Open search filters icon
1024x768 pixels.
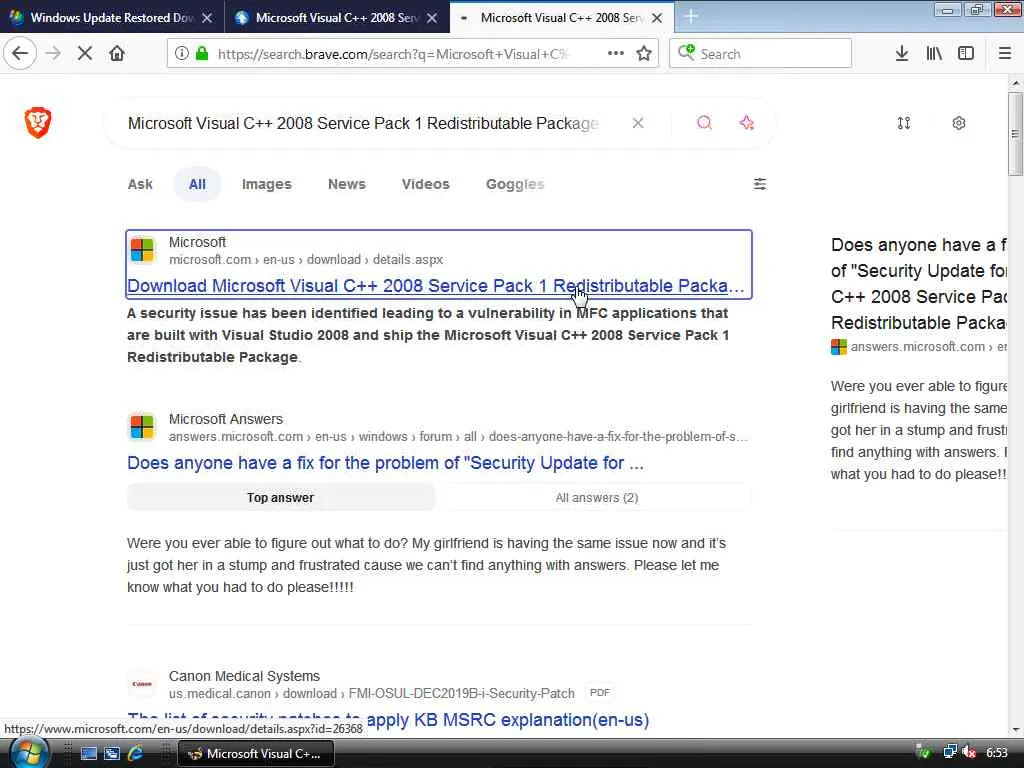click(x=760, y=184)
